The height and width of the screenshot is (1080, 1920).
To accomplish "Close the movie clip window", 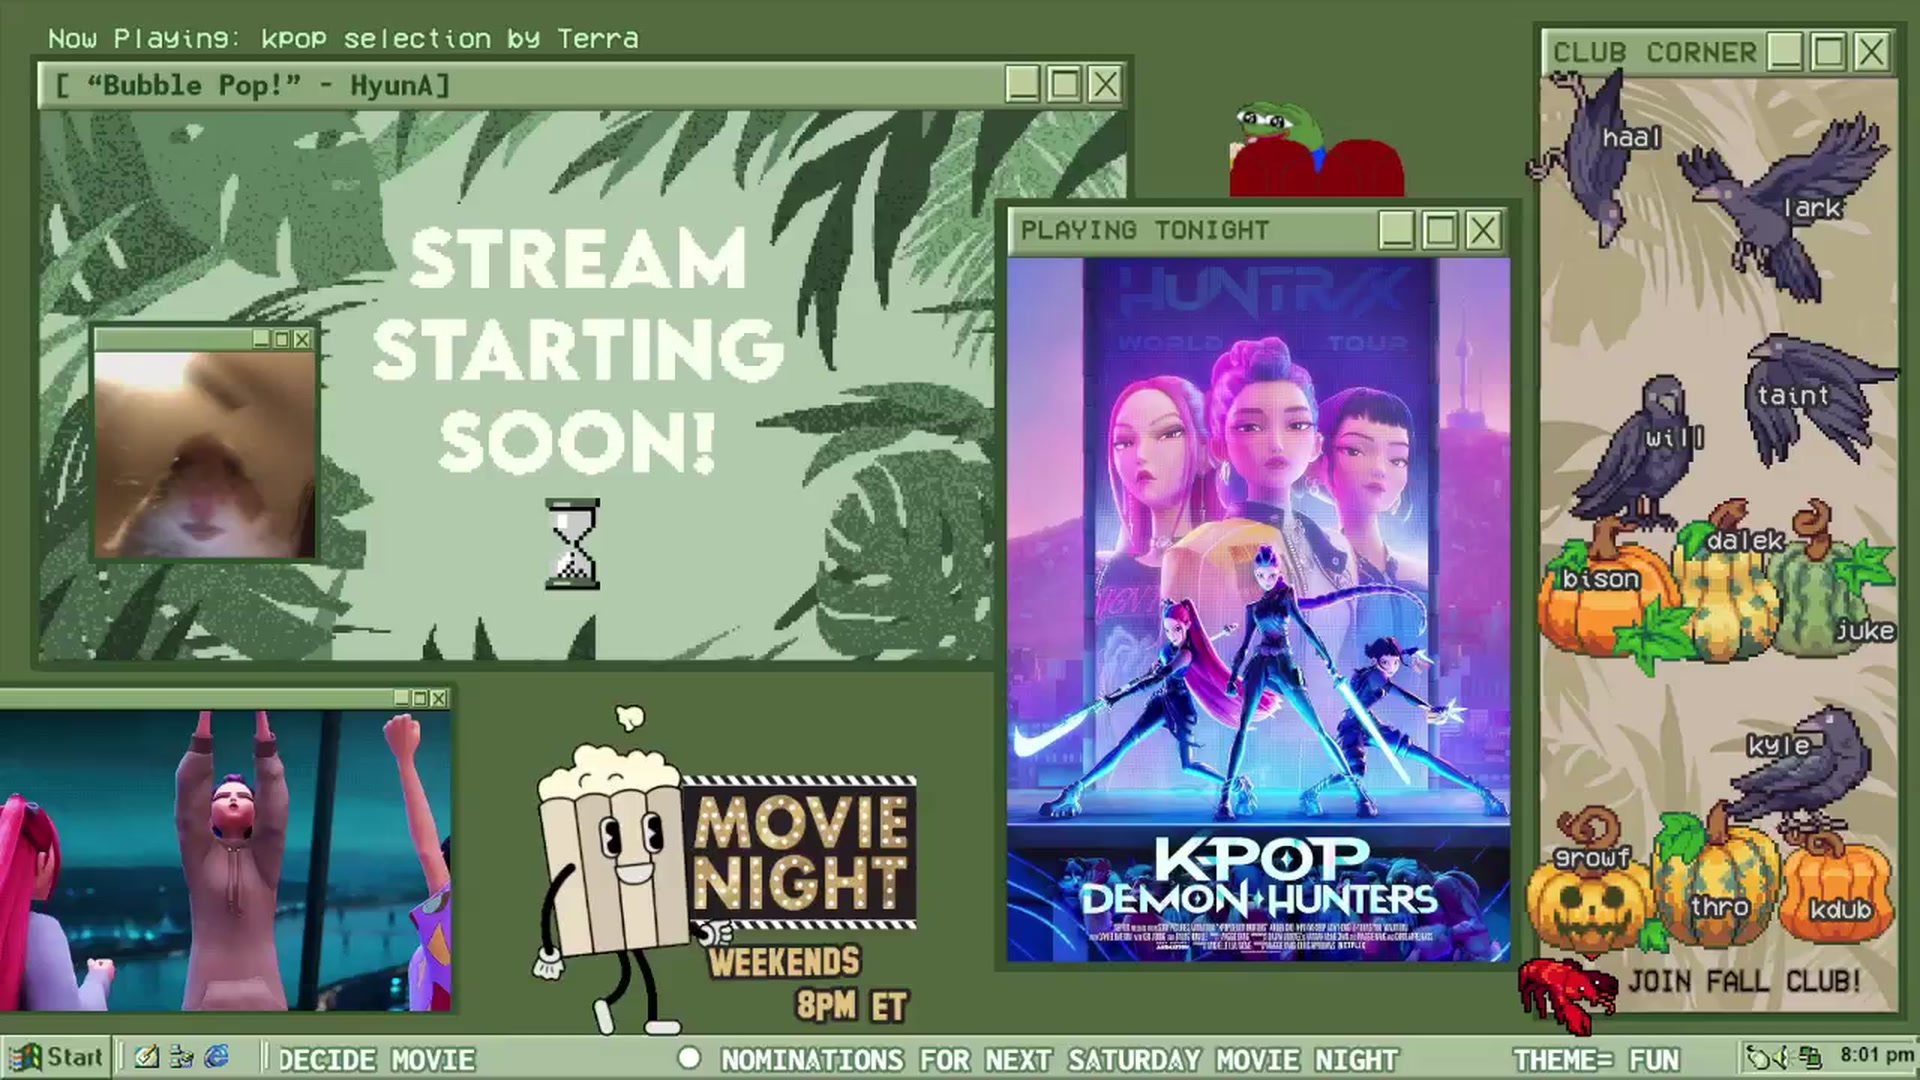I will pos(438,698).
